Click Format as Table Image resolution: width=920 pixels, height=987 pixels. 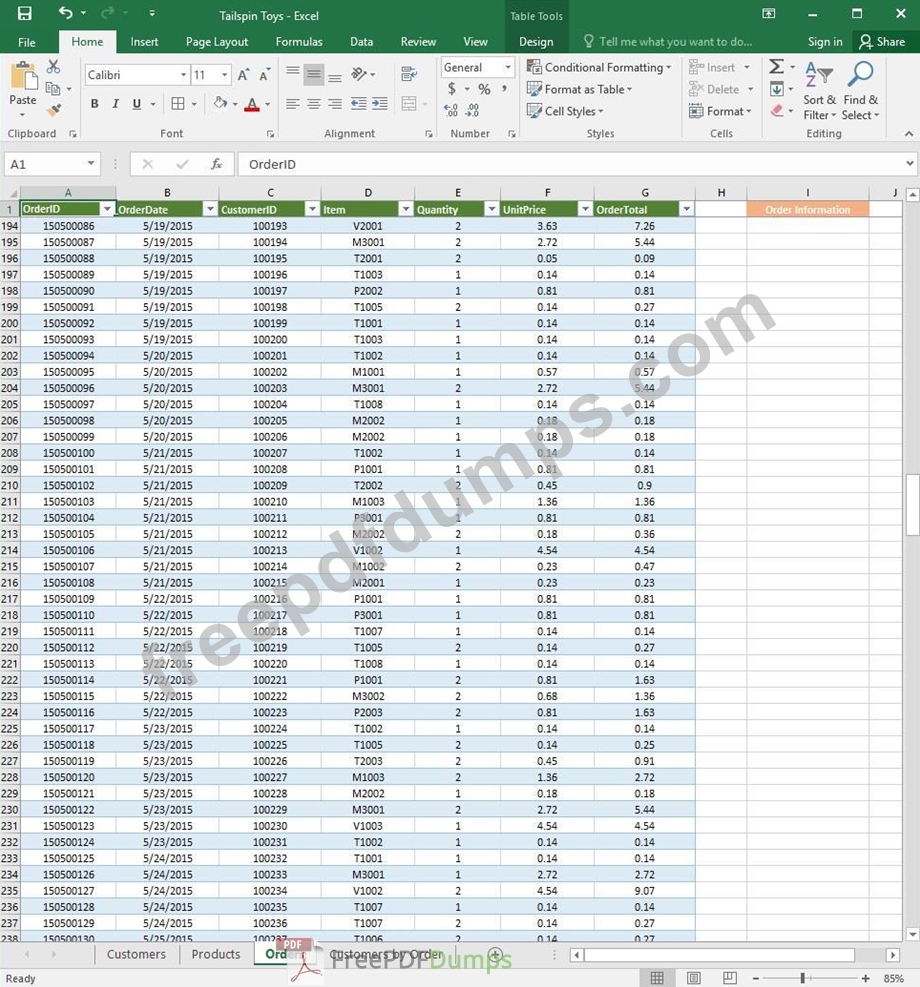pyautogui.click(x=580, y=89)
